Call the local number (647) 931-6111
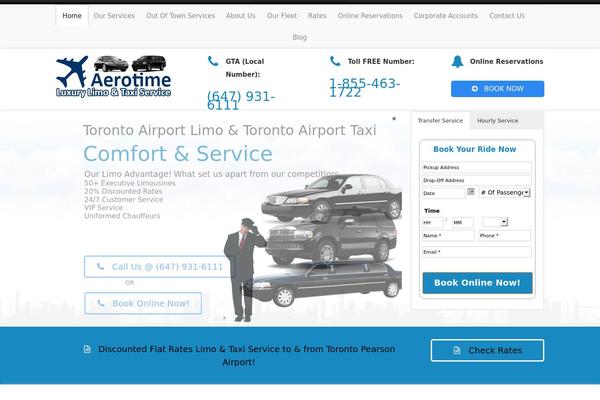Screen dimensions: 600x400 coord(241,101)
